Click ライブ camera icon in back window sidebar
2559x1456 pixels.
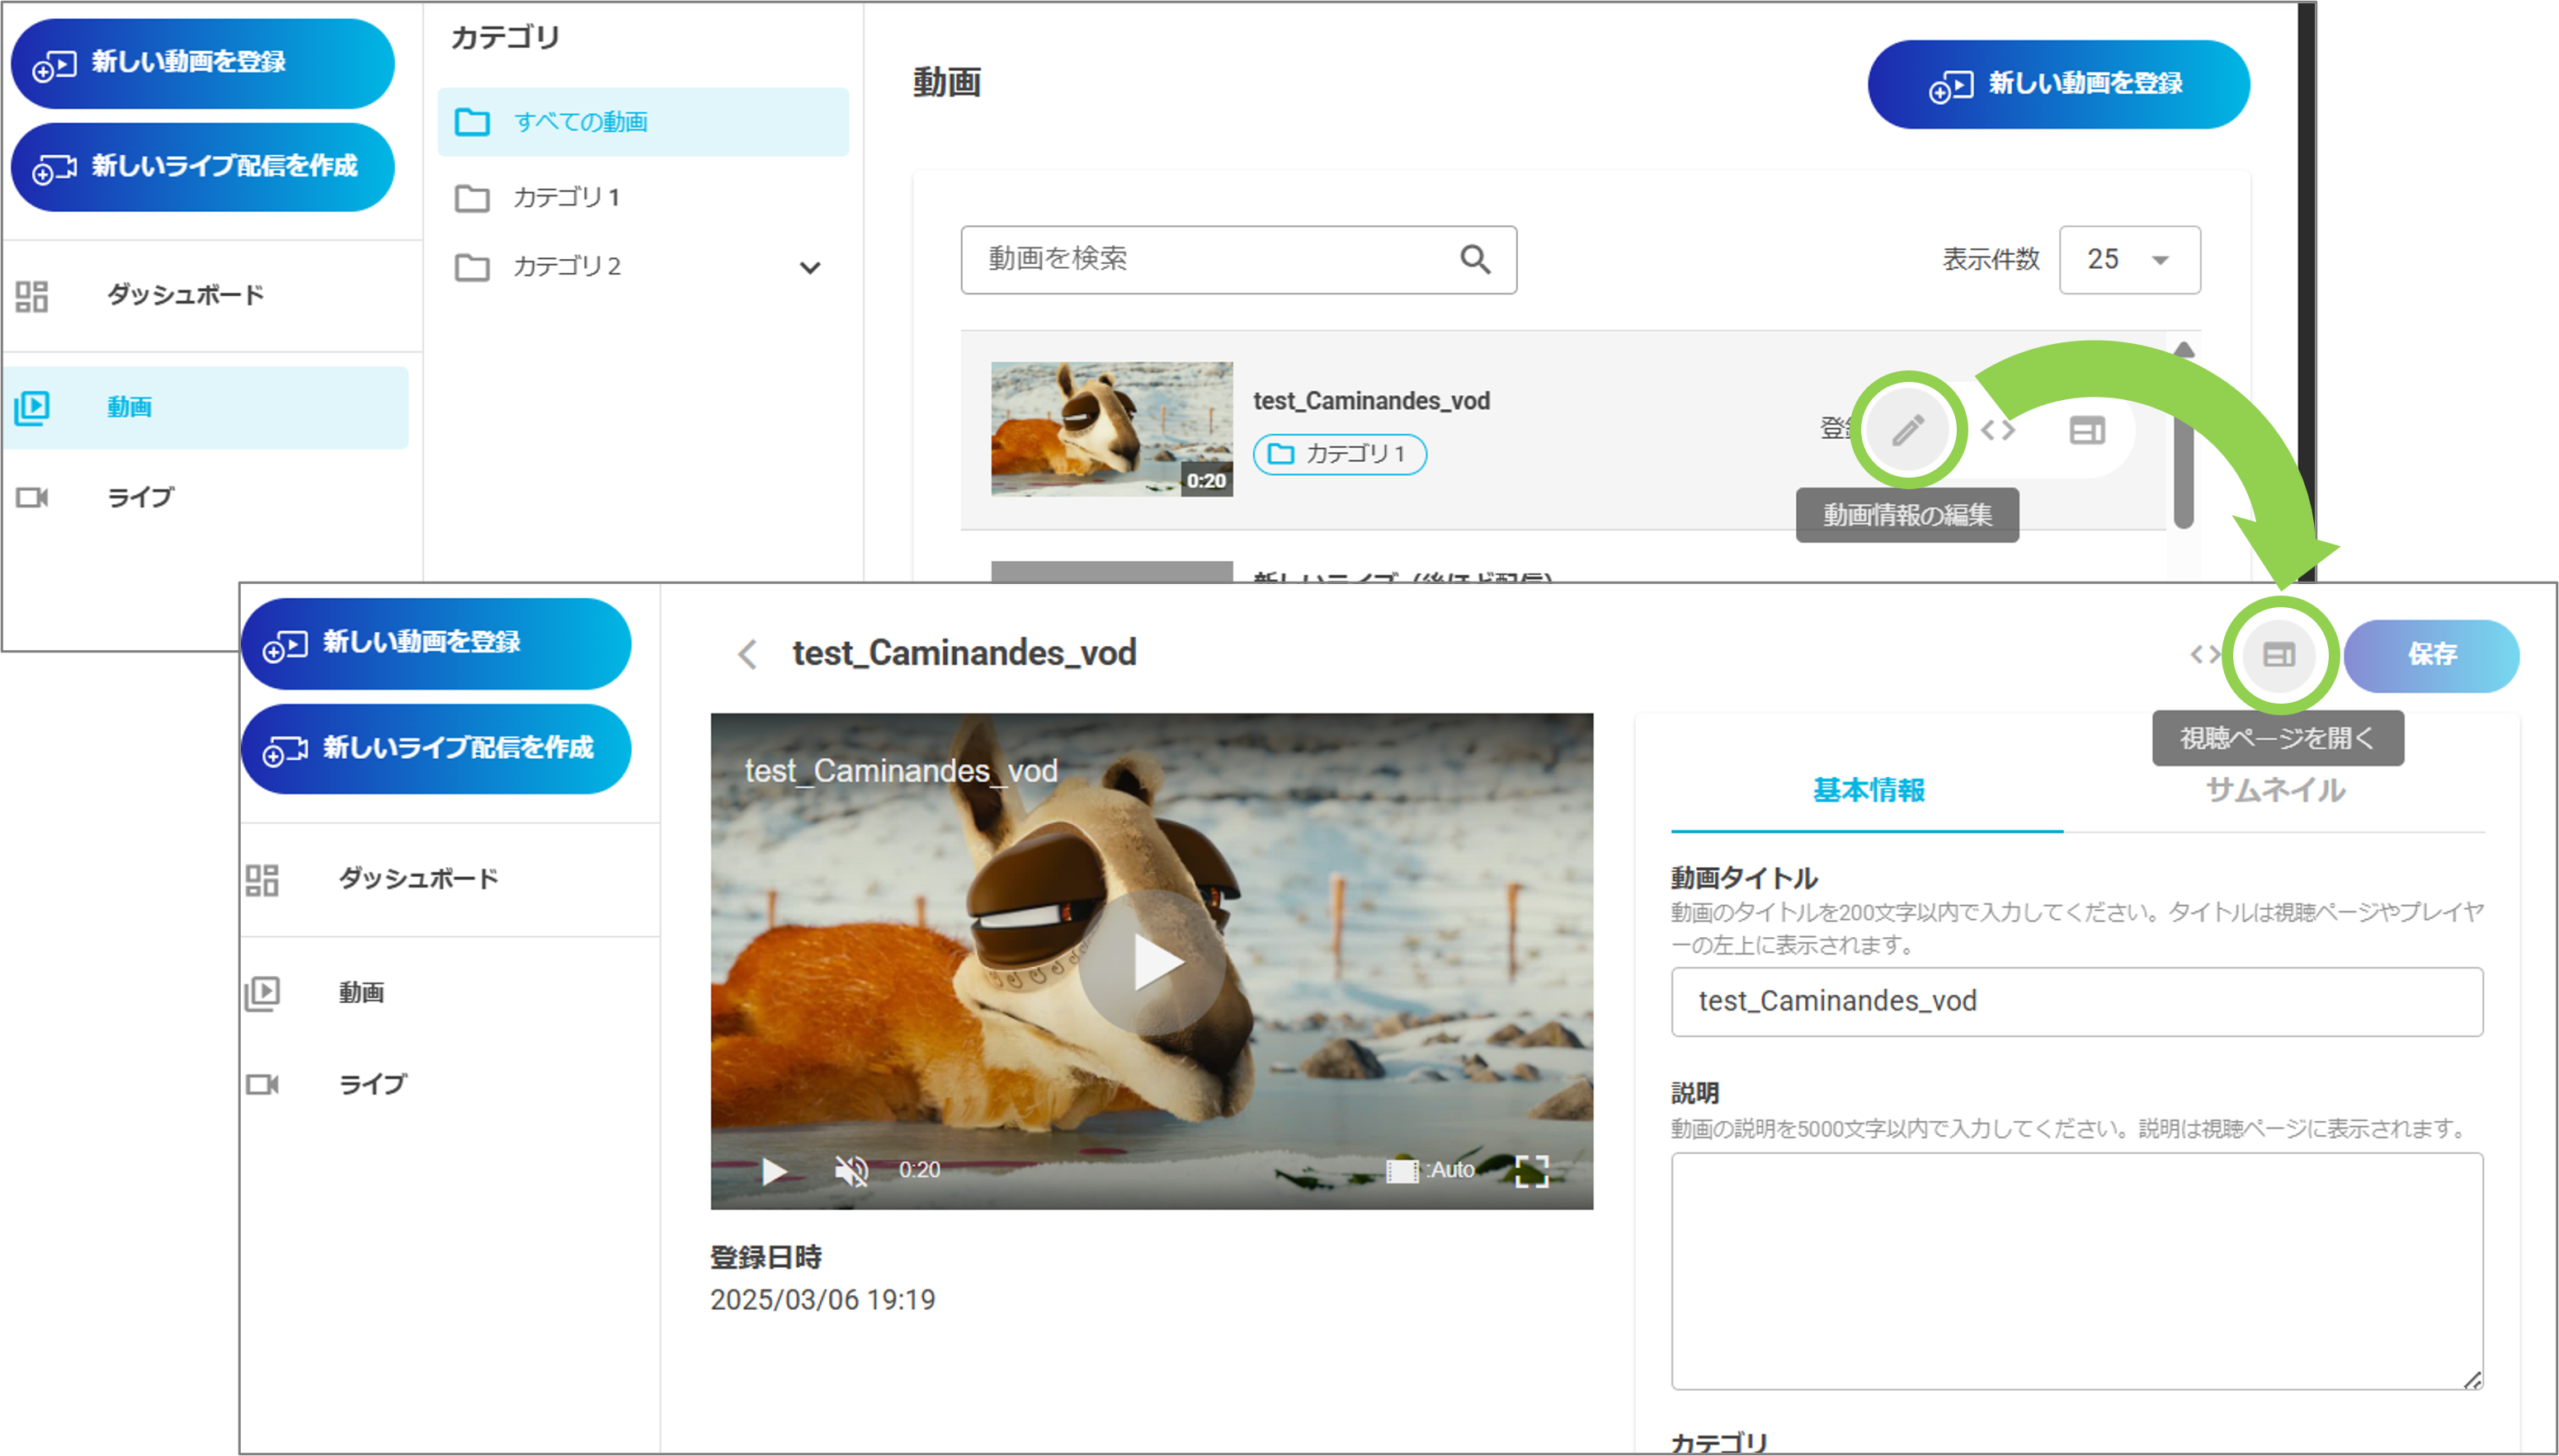pos(32,497)
